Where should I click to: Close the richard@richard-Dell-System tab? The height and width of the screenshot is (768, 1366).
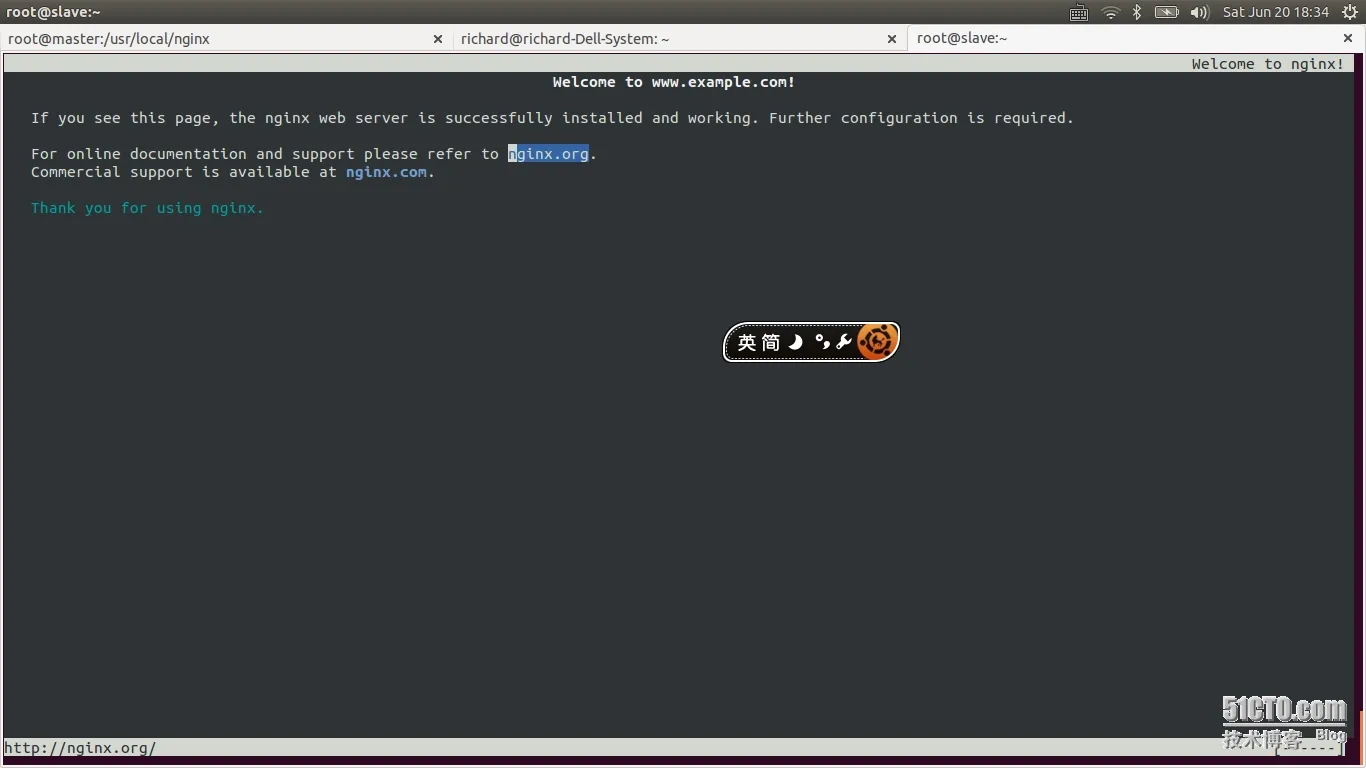[x=892, y=39]
